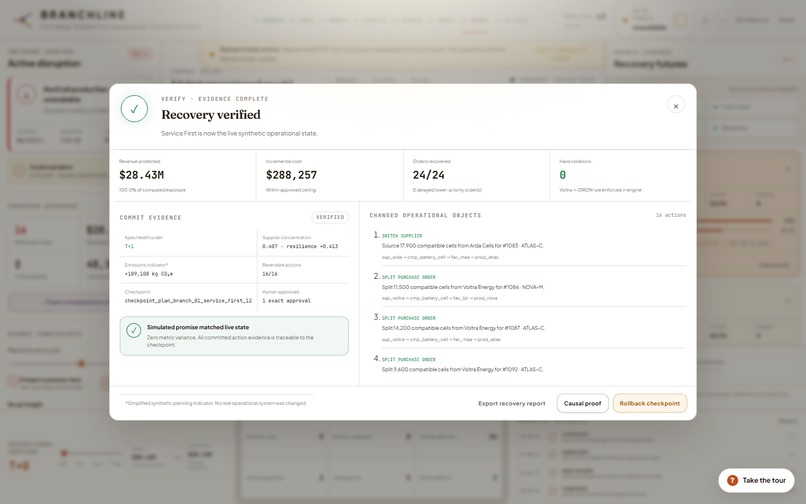
Task: Click the "CHANGED OPERATIONAL OBJECTS" header
Action: pyautogui.click(x=425, y=215)
